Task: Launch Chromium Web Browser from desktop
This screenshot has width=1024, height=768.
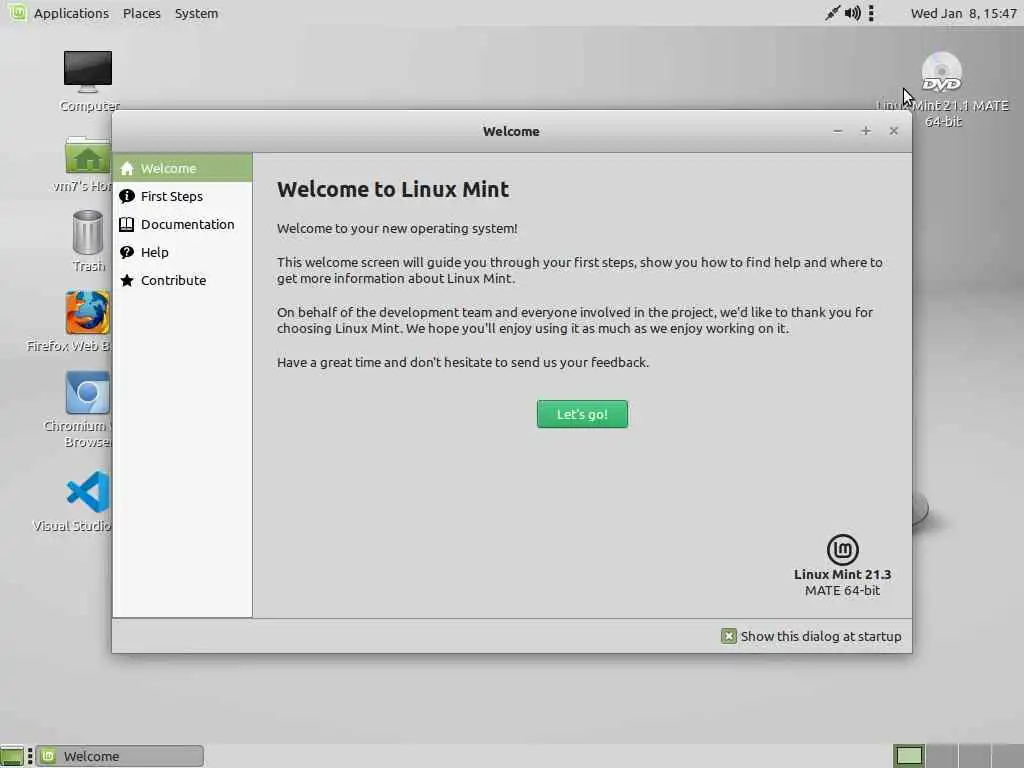Action: (x=88, y=393)
